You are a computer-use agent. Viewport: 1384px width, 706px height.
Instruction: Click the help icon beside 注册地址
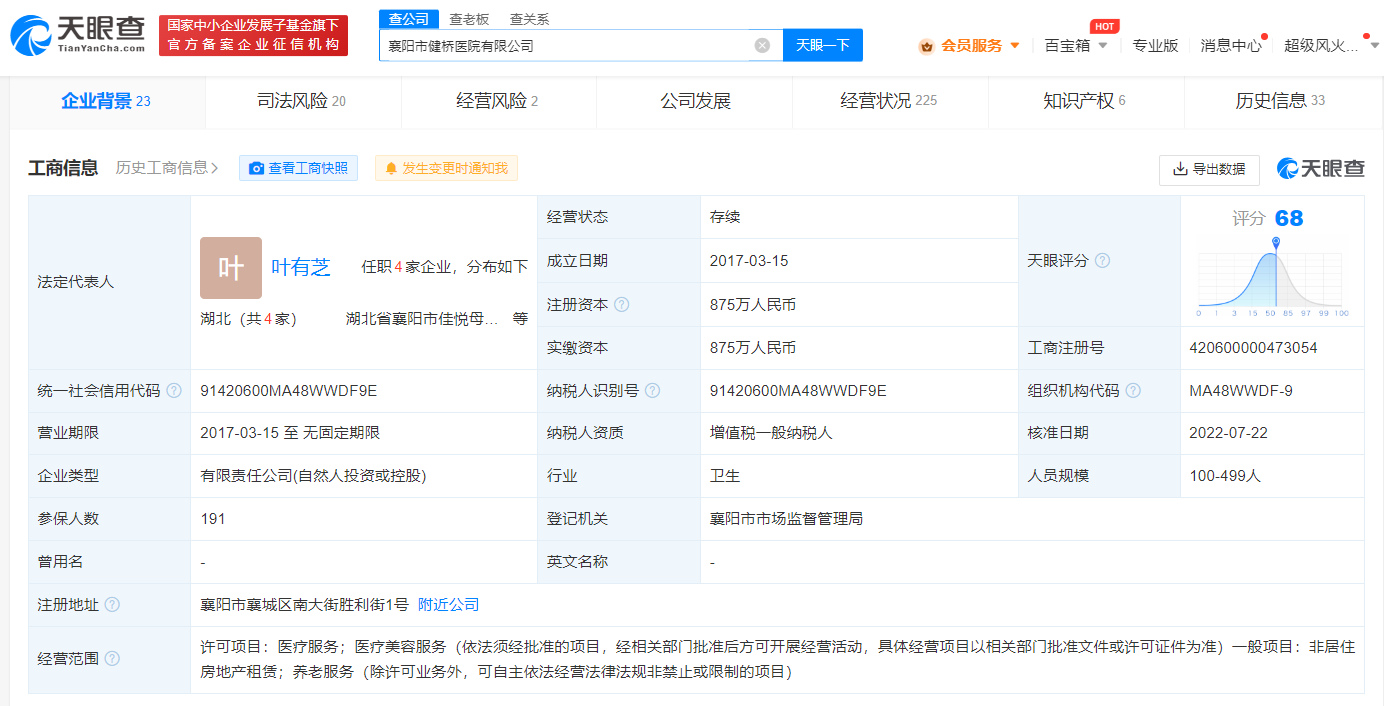112,604
